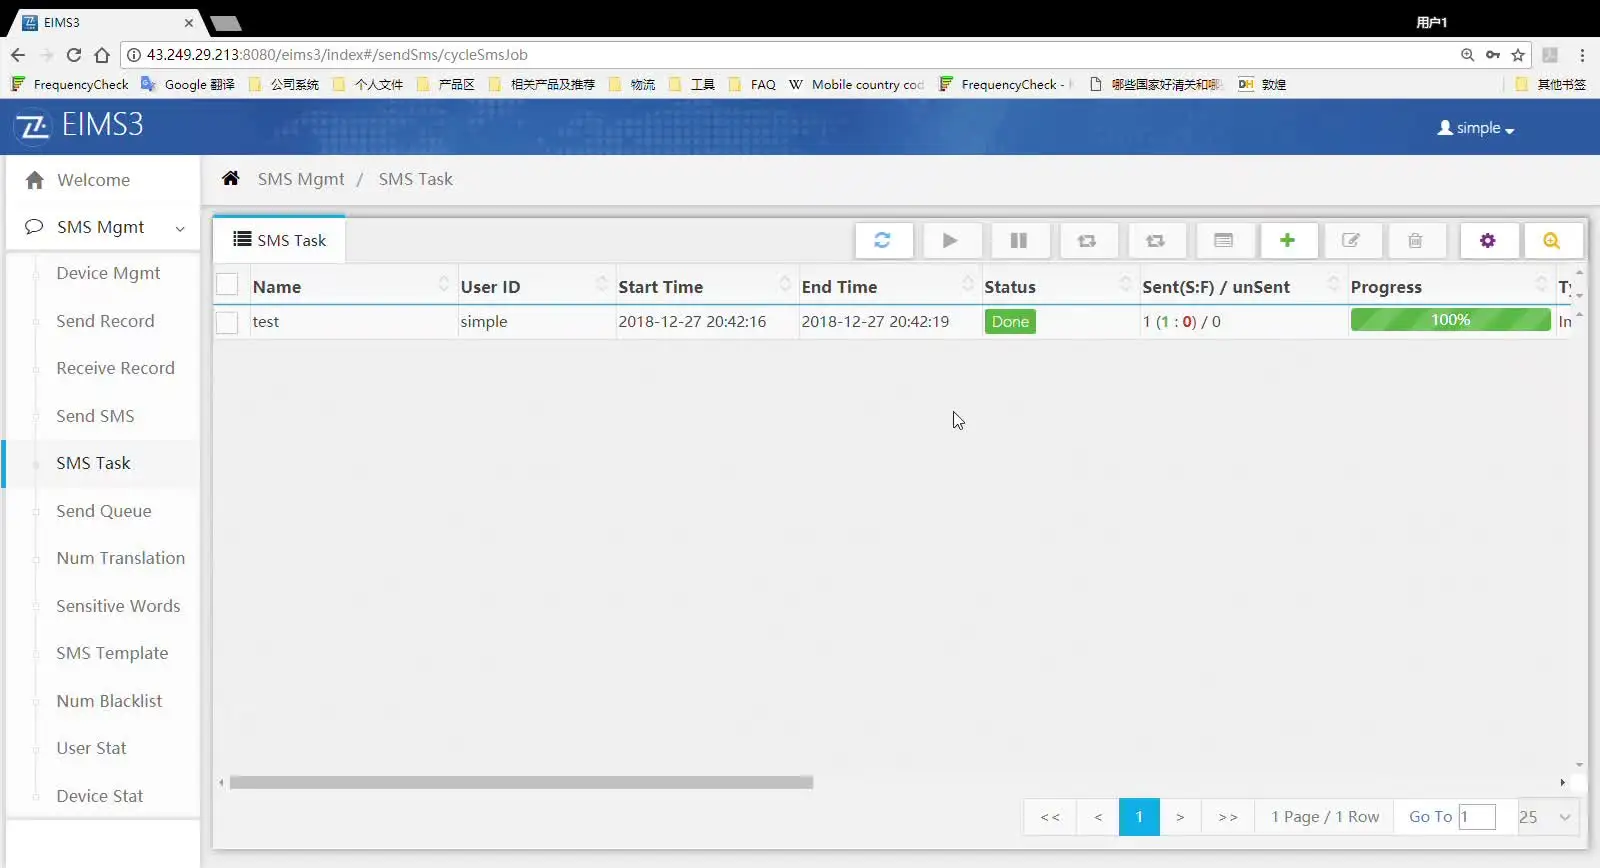Open Send Record in the sidebar
Screen dimensions: 1600x868
(x=105, y=321)
